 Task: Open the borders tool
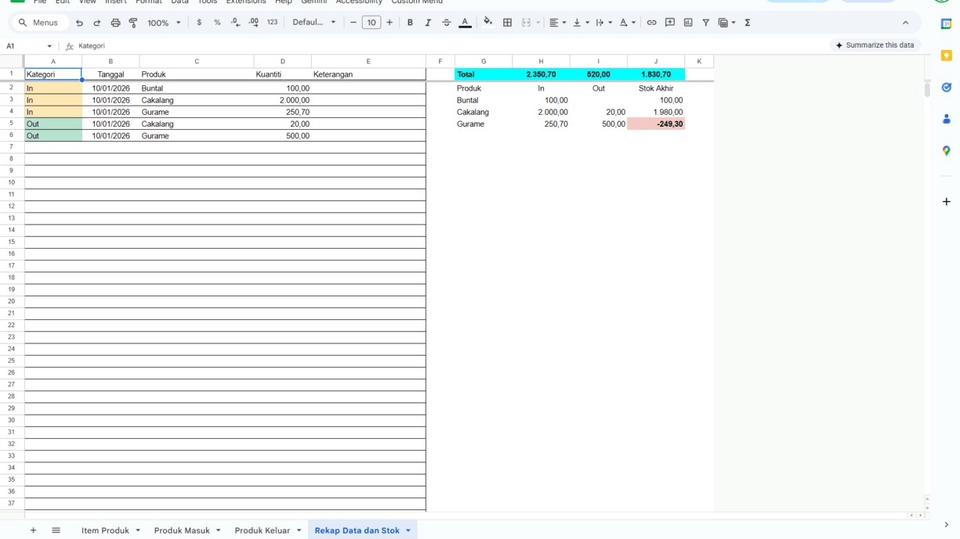coord(507,23)
